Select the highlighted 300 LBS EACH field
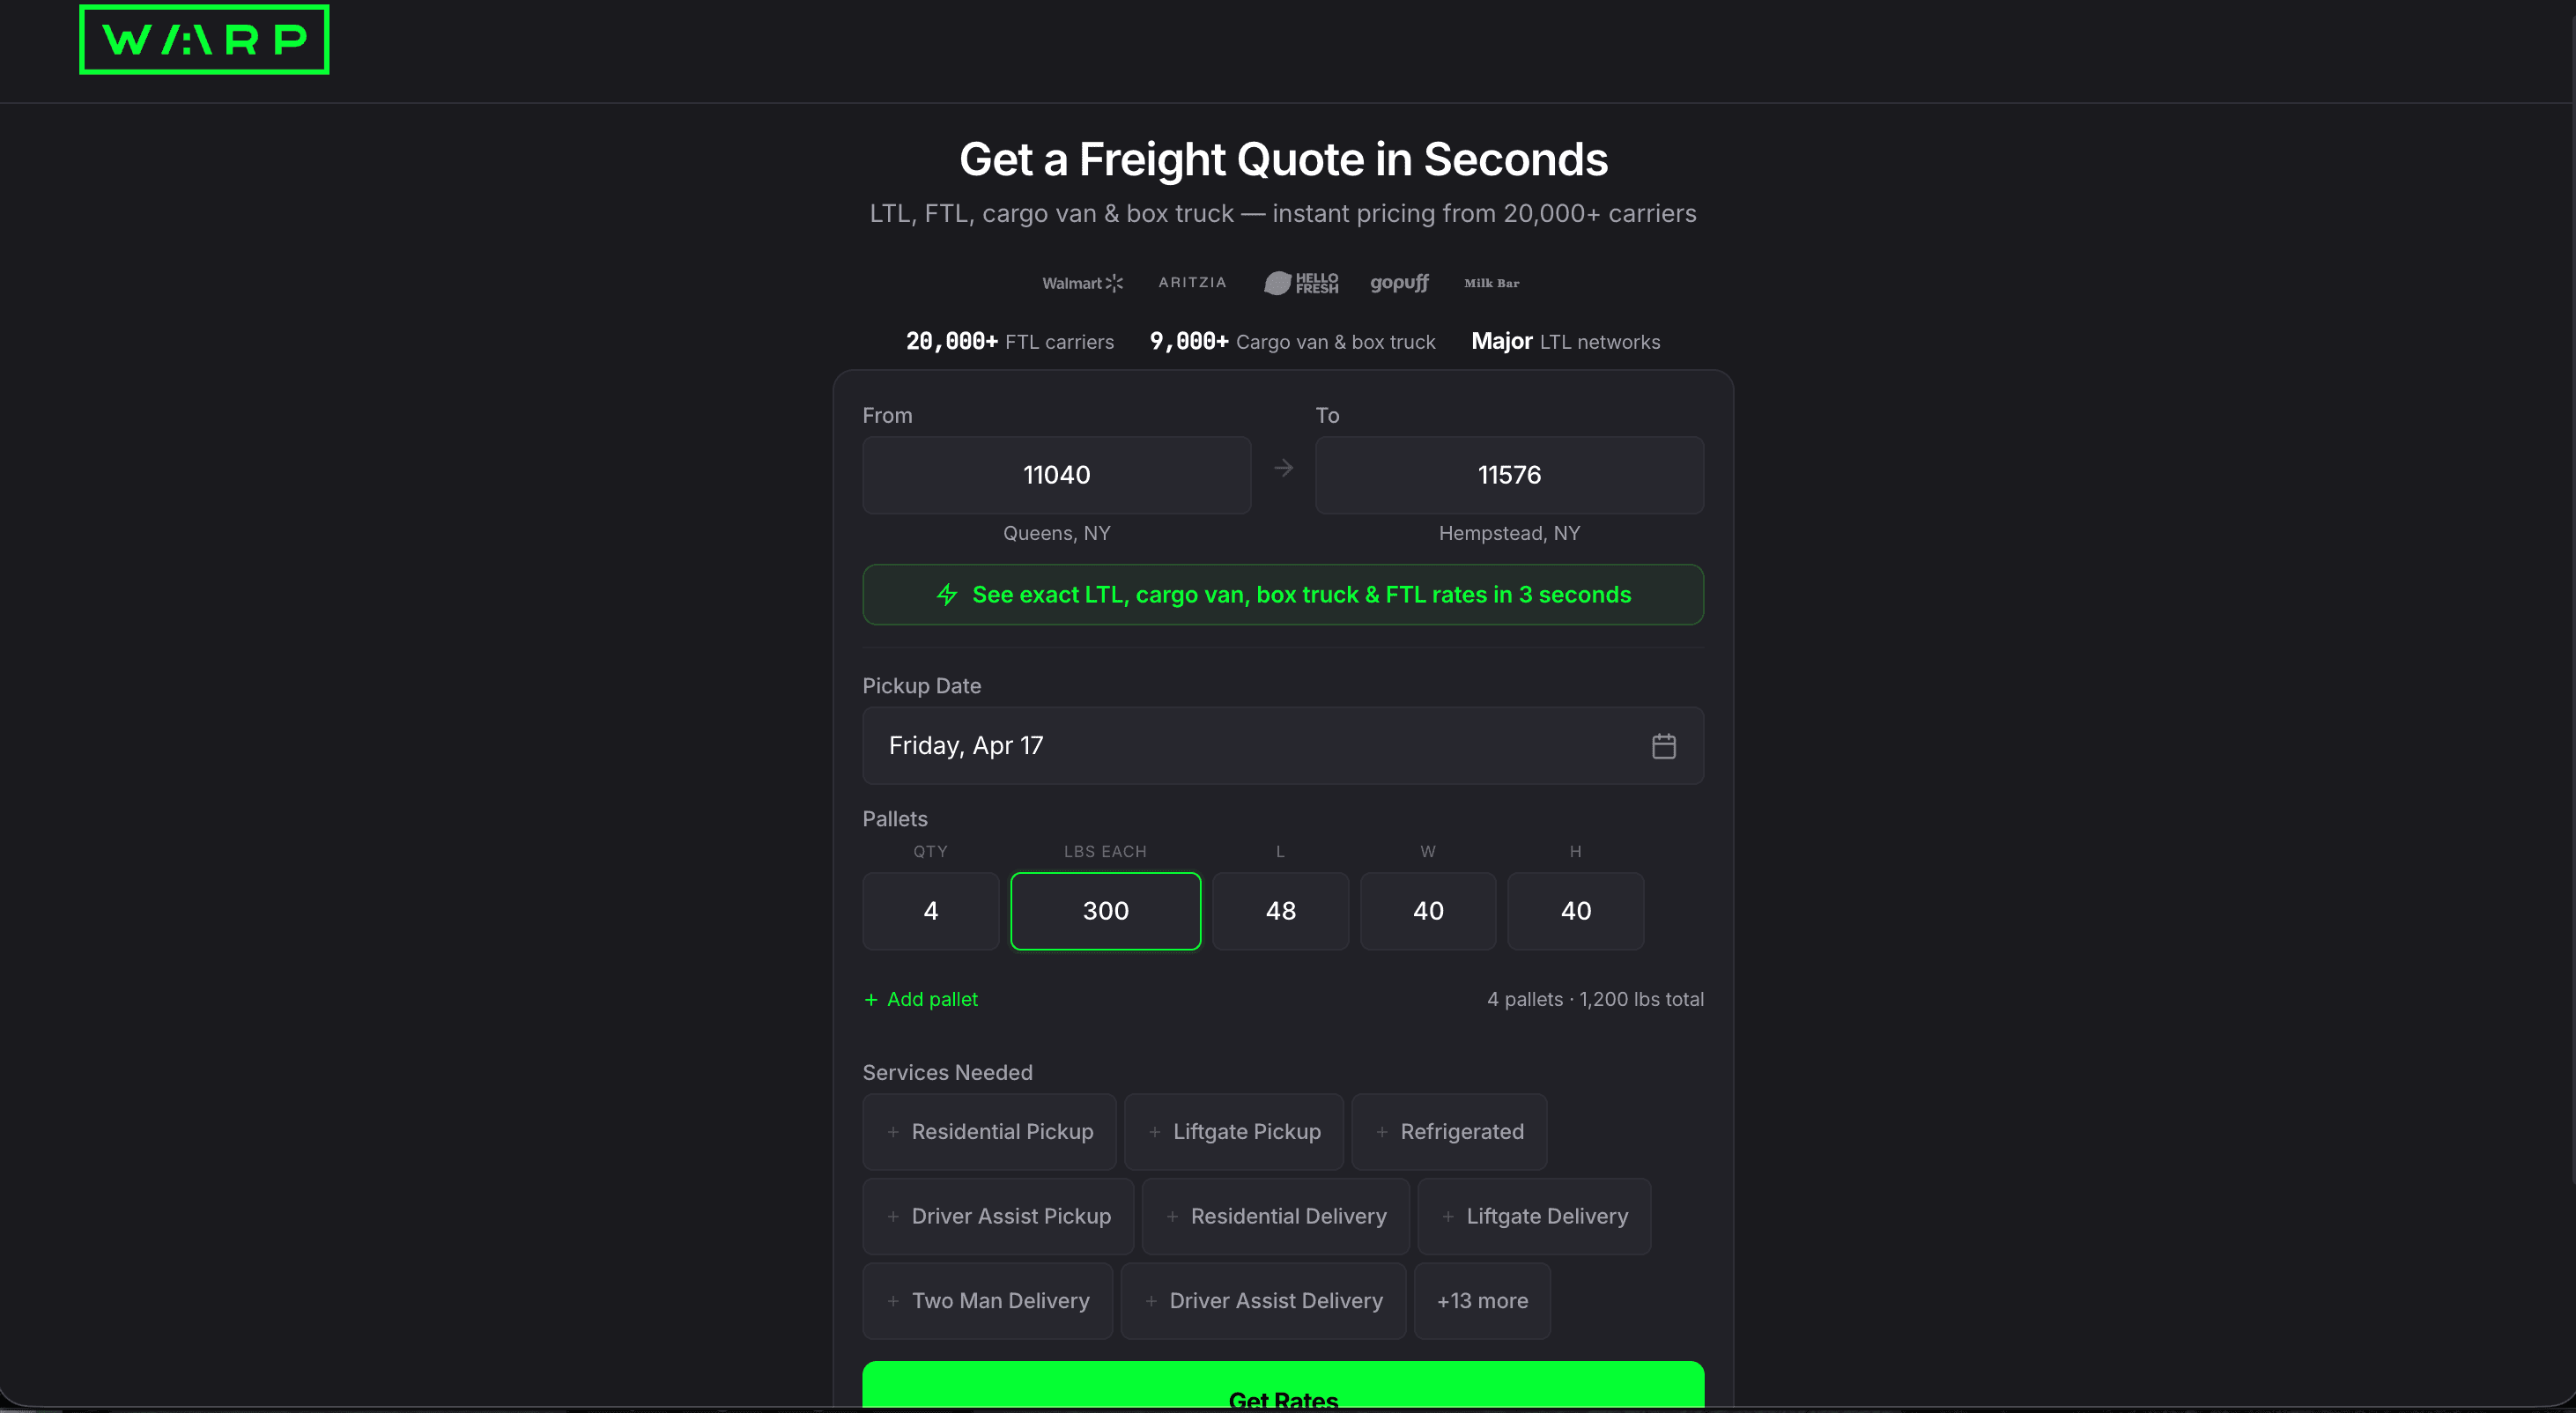This screenshot has width=2576, height=1413. 1105,911
